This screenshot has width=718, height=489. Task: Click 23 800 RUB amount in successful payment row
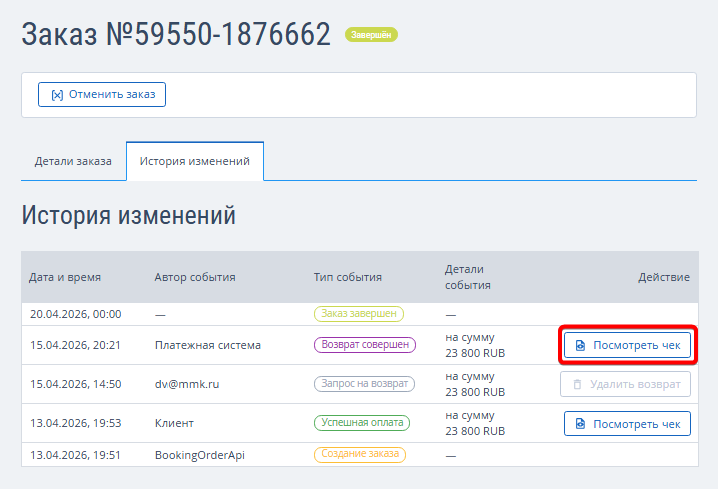475,431
